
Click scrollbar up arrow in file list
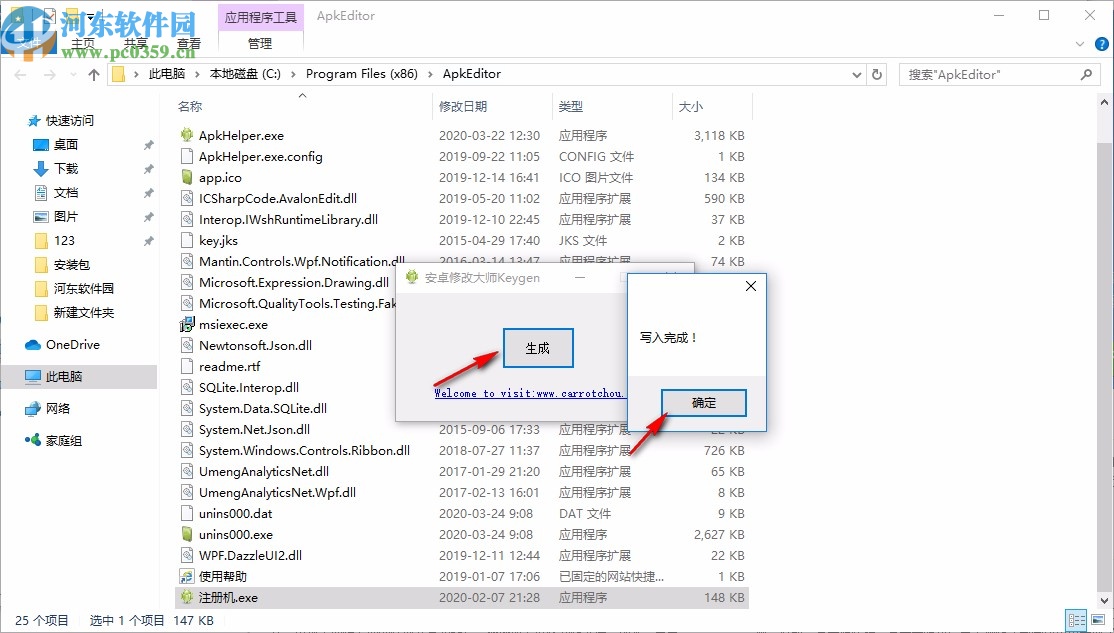point(1105,103)
